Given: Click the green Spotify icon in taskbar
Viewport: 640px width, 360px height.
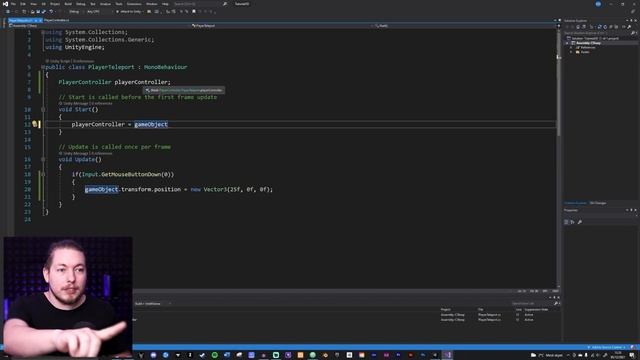Looking at the screenshot, I should point(215,355).
